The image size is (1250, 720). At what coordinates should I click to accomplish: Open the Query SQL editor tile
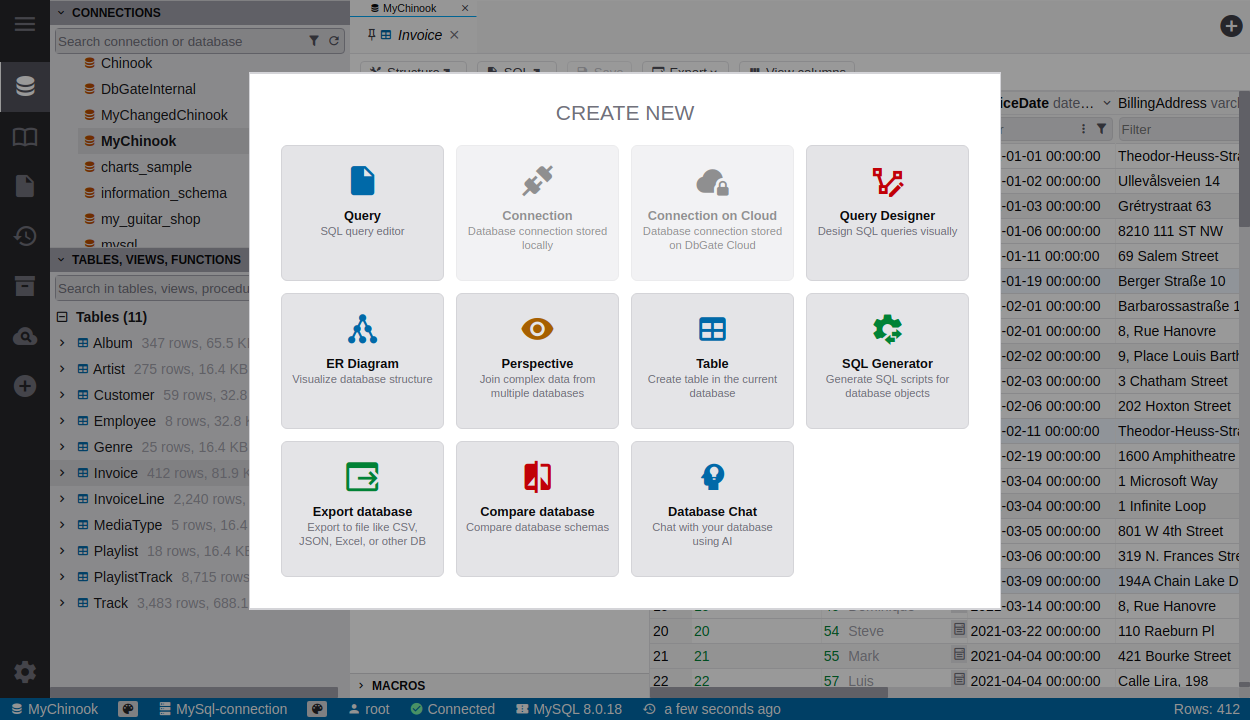pos(362,213)
